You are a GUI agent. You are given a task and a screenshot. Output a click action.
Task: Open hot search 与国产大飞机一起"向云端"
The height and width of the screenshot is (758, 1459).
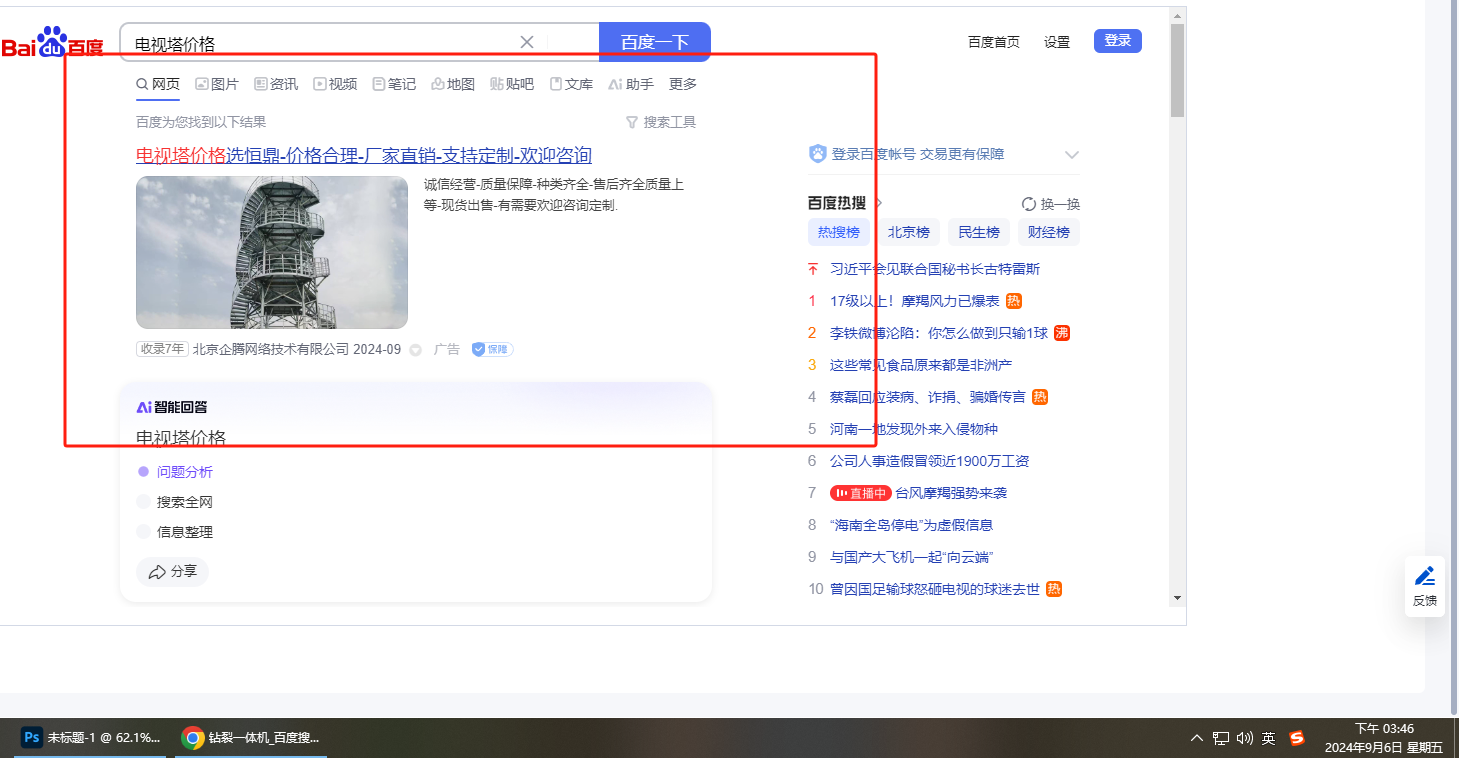[x=911, y=557]
